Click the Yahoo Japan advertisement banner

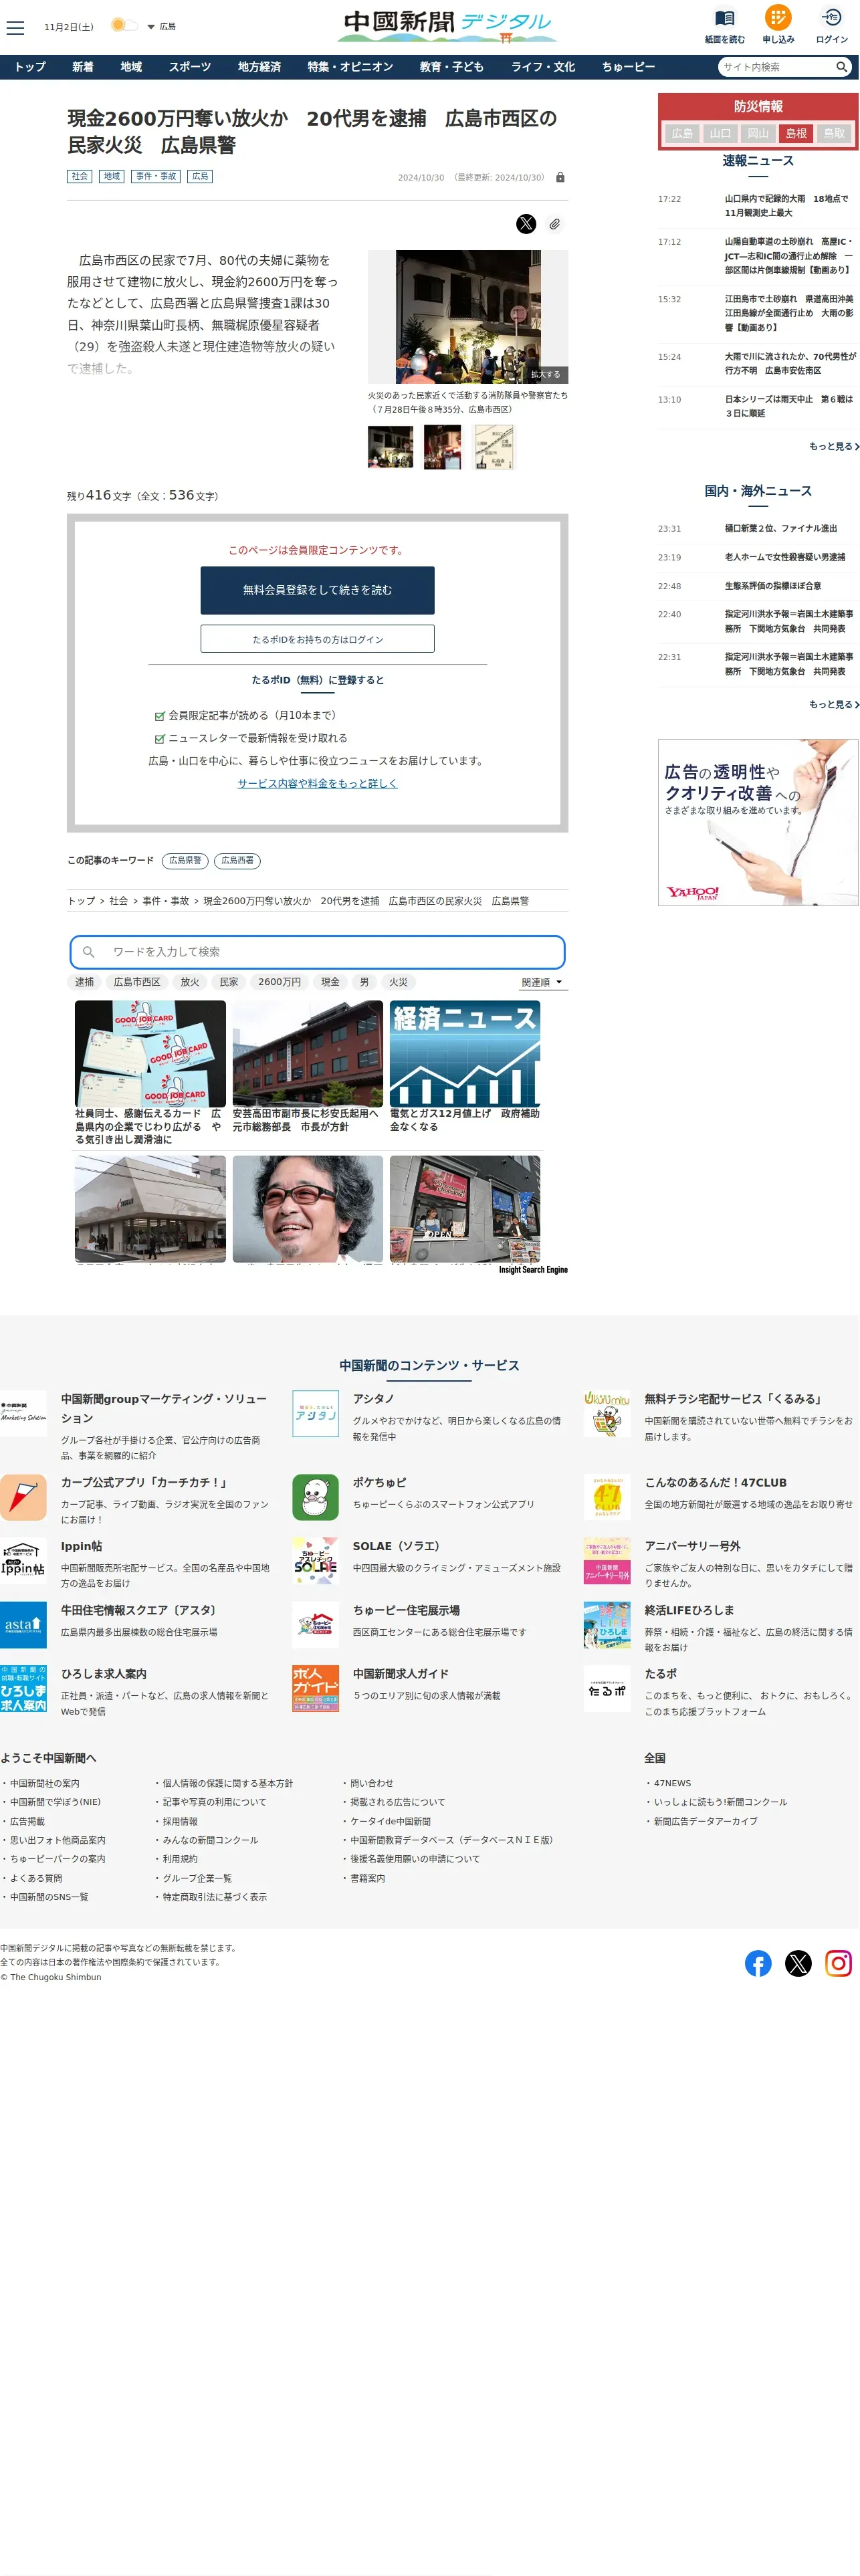[758, 823]
